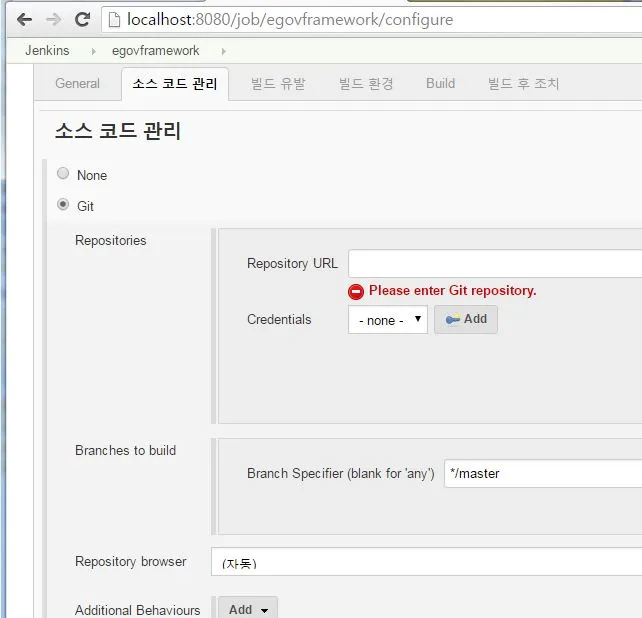This screenshot has width=642, height=618.
Task: Open the egovframework breadcrumb link
Action: pos(156,50)
